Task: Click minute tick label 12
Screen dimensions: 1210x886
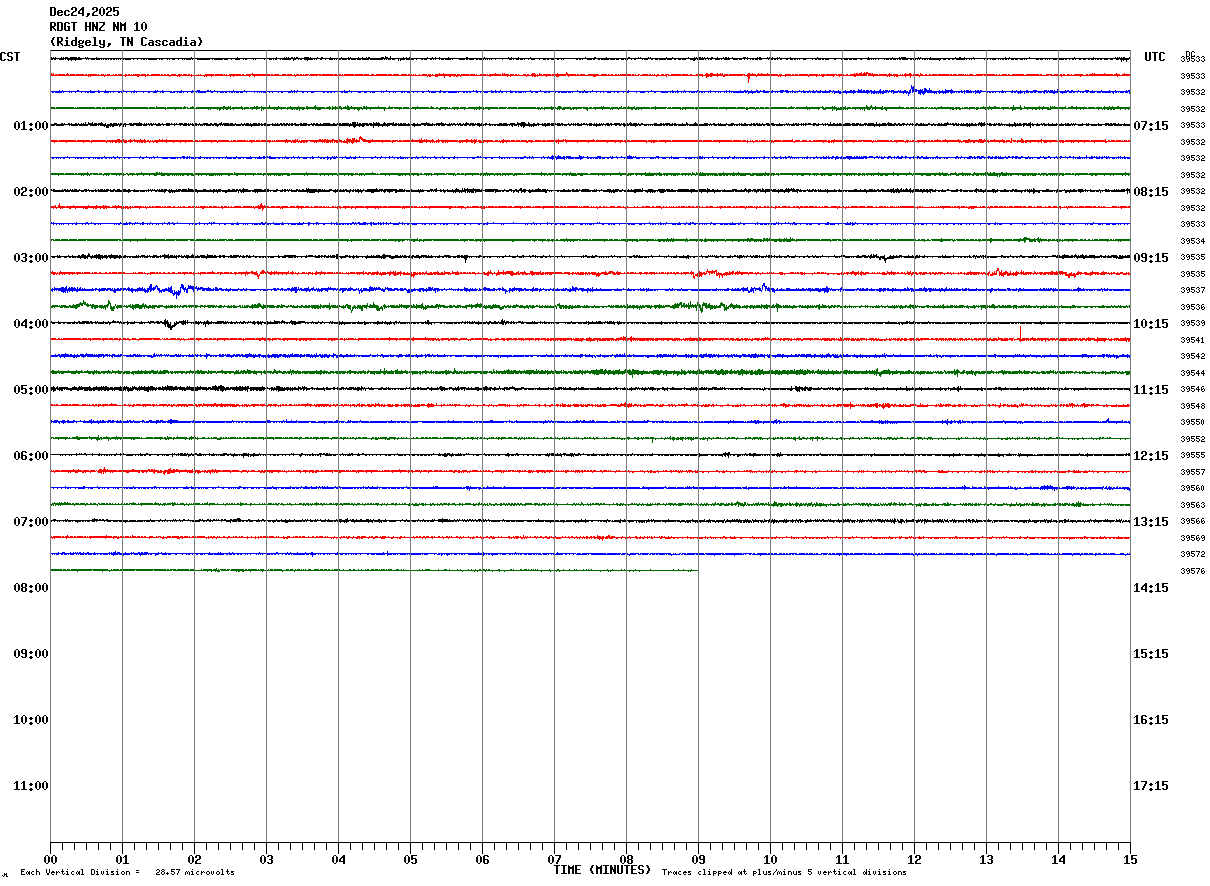Action: point(914,859)
